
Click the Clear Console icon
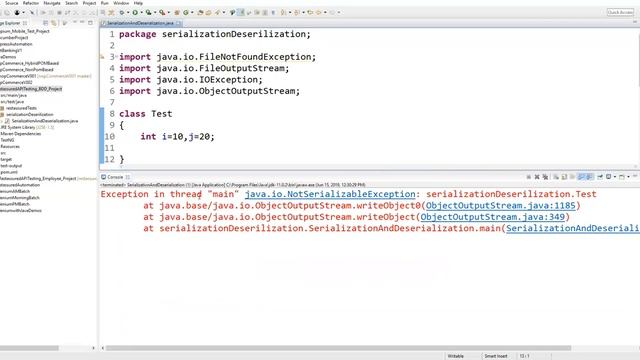point(556,177)
